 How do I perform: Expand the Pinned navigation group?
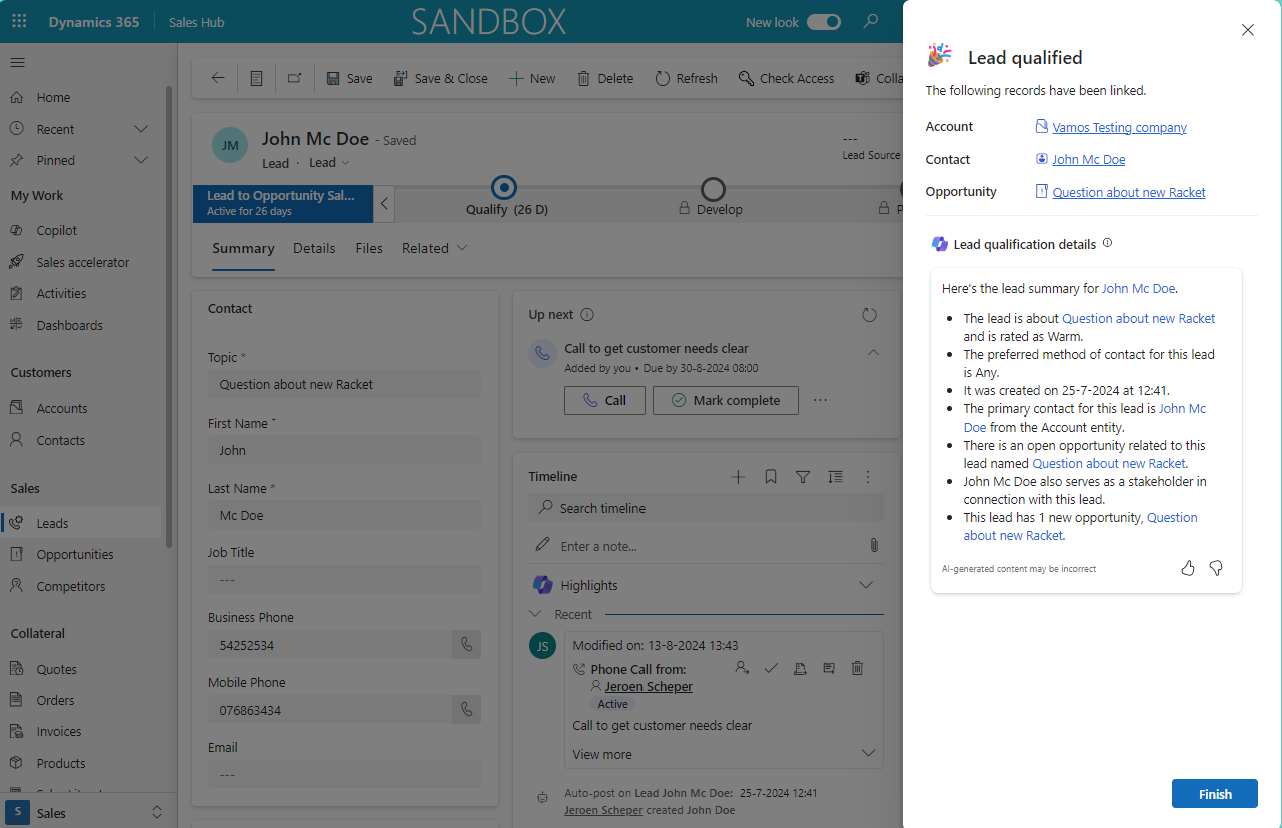click(x=141, y=160)
